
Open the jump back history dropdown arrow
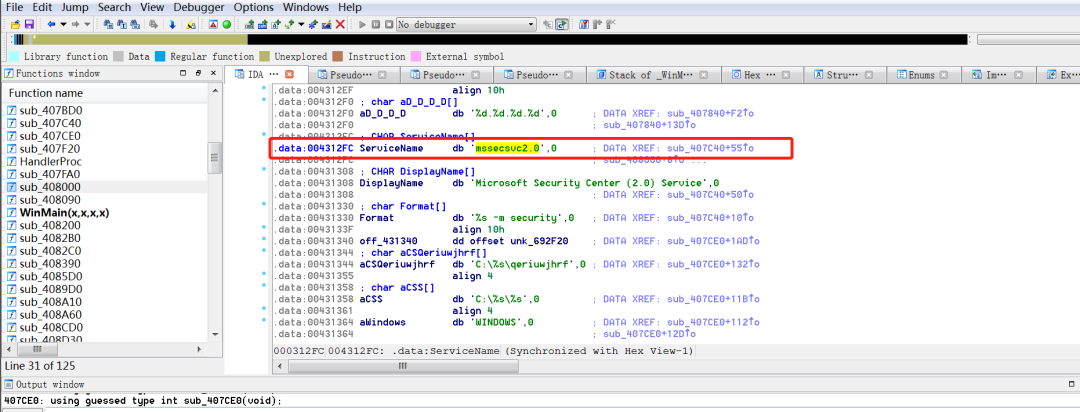(62, 24)
